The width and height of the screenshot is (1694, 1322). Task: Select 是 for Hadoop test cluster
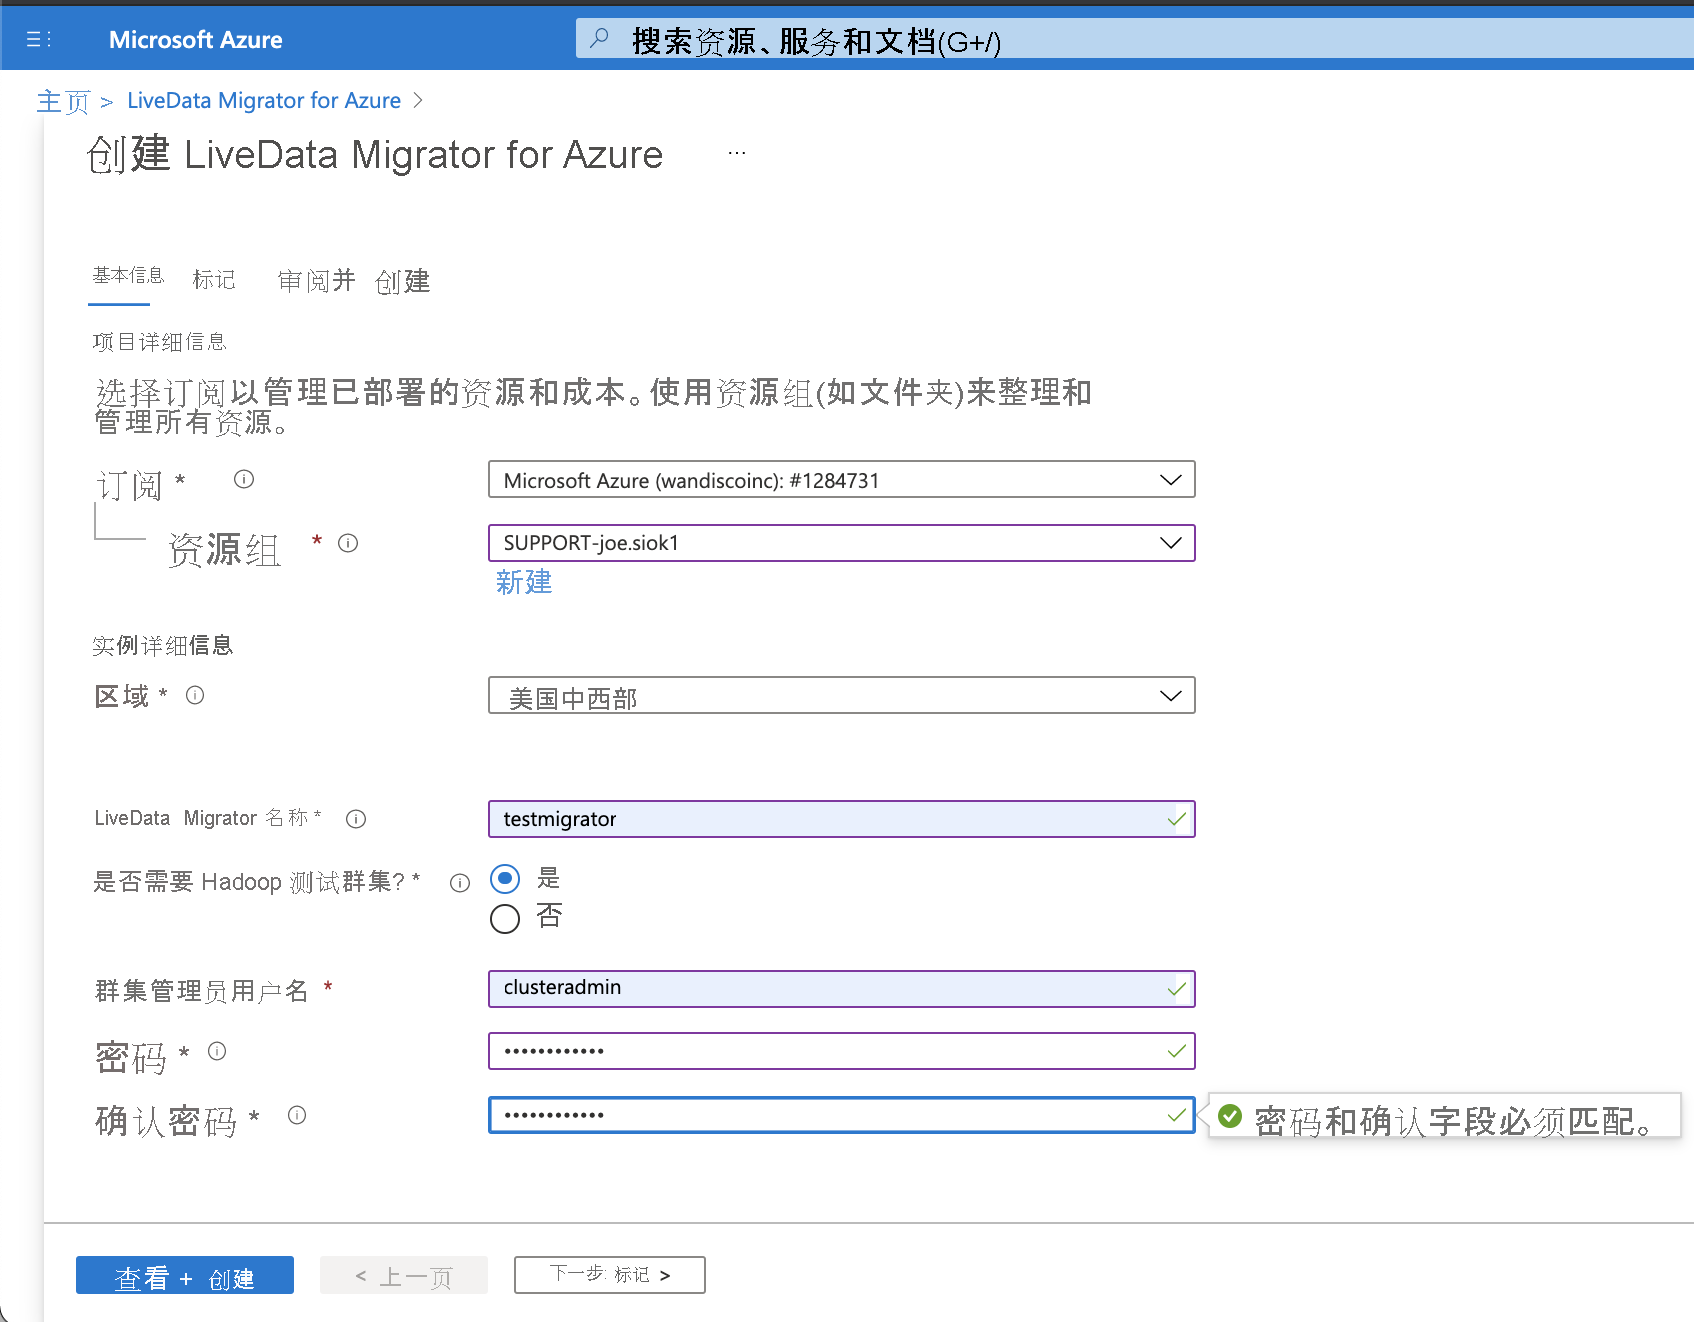505,879
